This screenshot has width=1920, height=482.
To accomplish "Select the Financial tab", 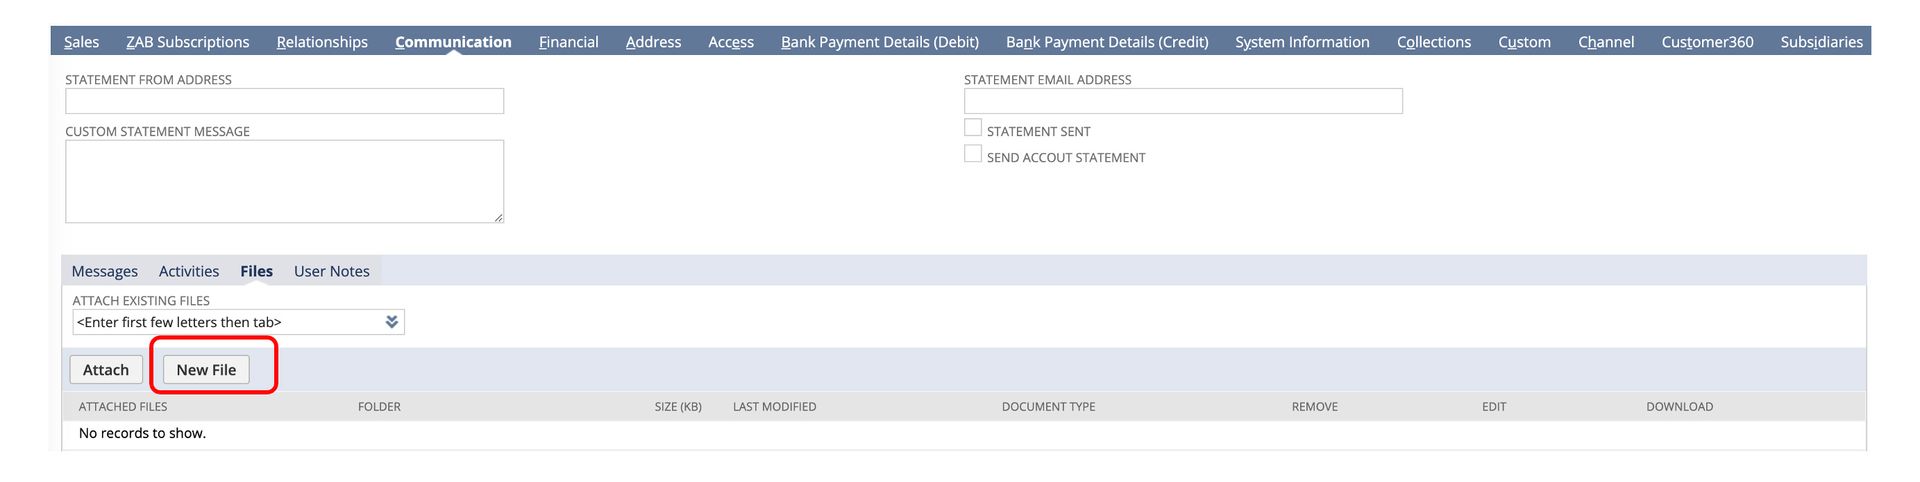I will pyautogui.click(x=568, y=42).
